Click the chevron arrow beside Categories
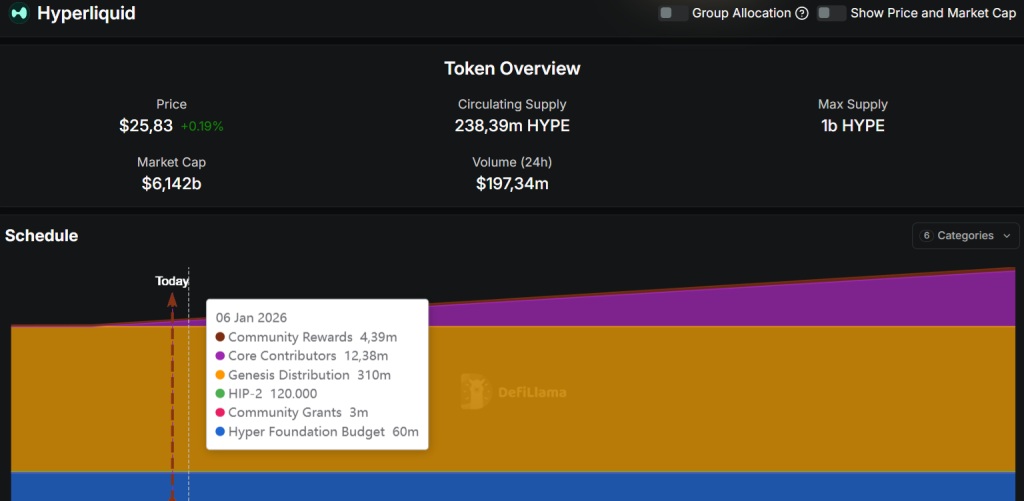The height and width of the screenshot is (501, 1024). click(1006, 236)
